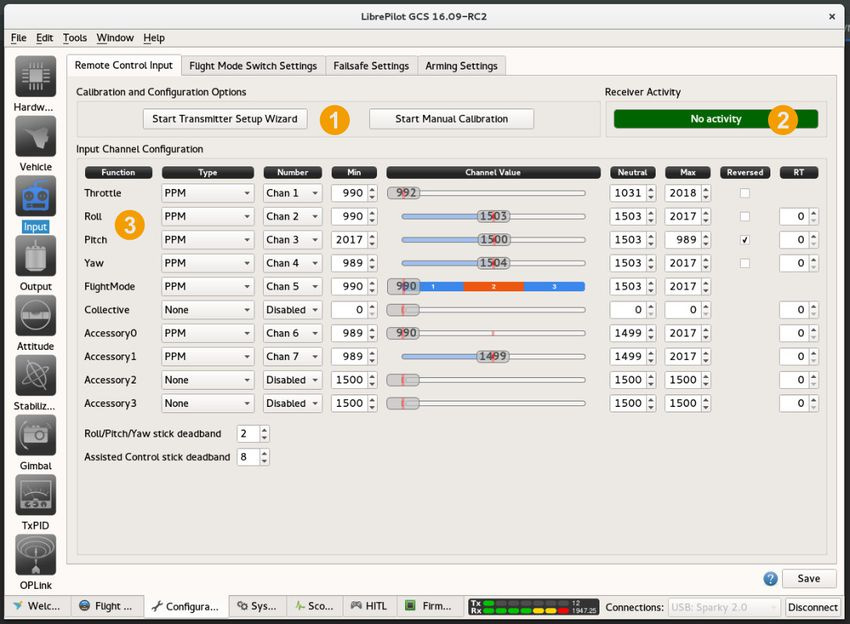Viewport: 850px width, 624px height.
Task: Select the Configuration workspace tab
Action: coord(186,606)
